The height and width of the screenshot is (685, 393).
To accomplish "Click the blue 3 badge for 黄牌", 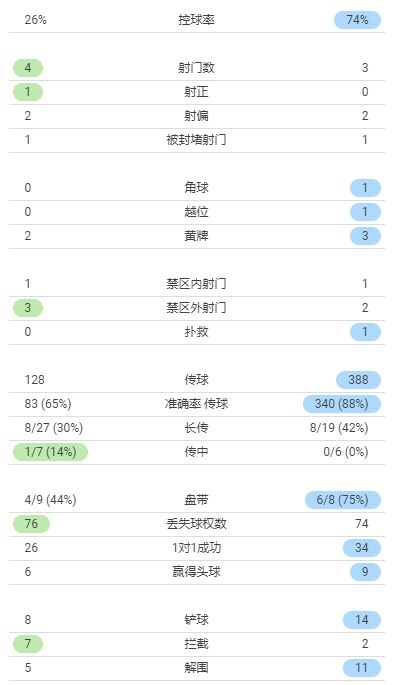I will coord(365,236).
